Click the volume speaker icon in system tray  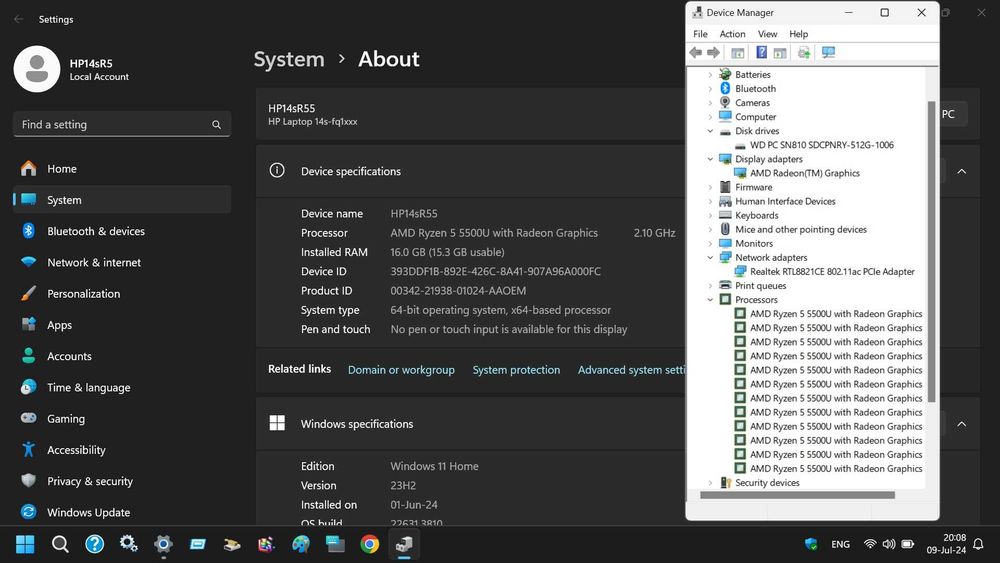click(x=888, y=544)
